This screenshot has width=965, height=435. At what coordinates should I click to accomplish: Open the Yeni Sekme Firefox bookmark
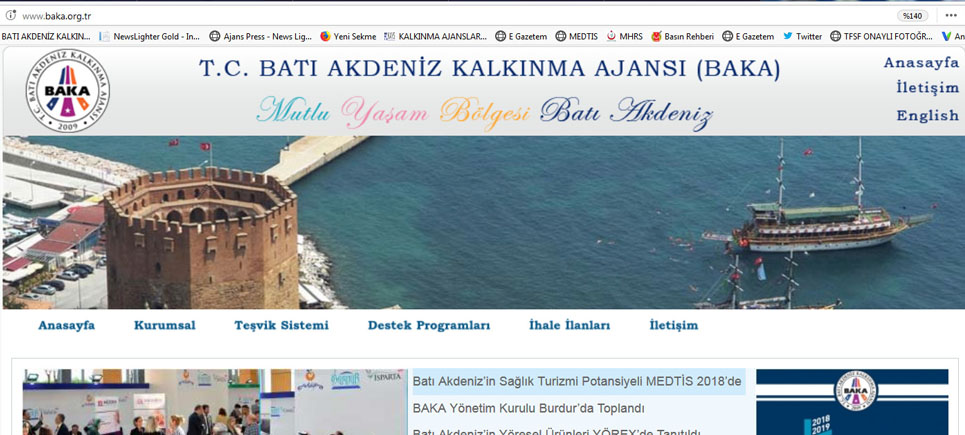click(348, 36)
